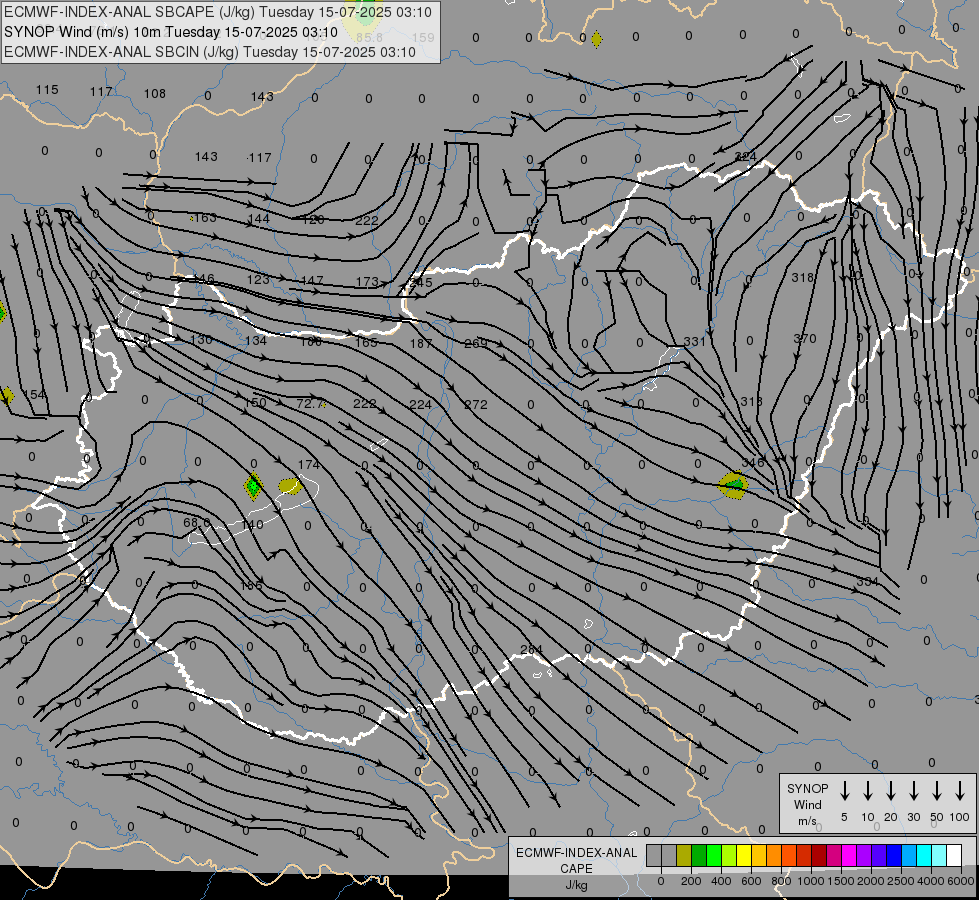The width and height of the screenshot is (979, 900).
Task: Click the wind arrow above 20 in legend
Action: pyautogui.click(x=891, y=791)
